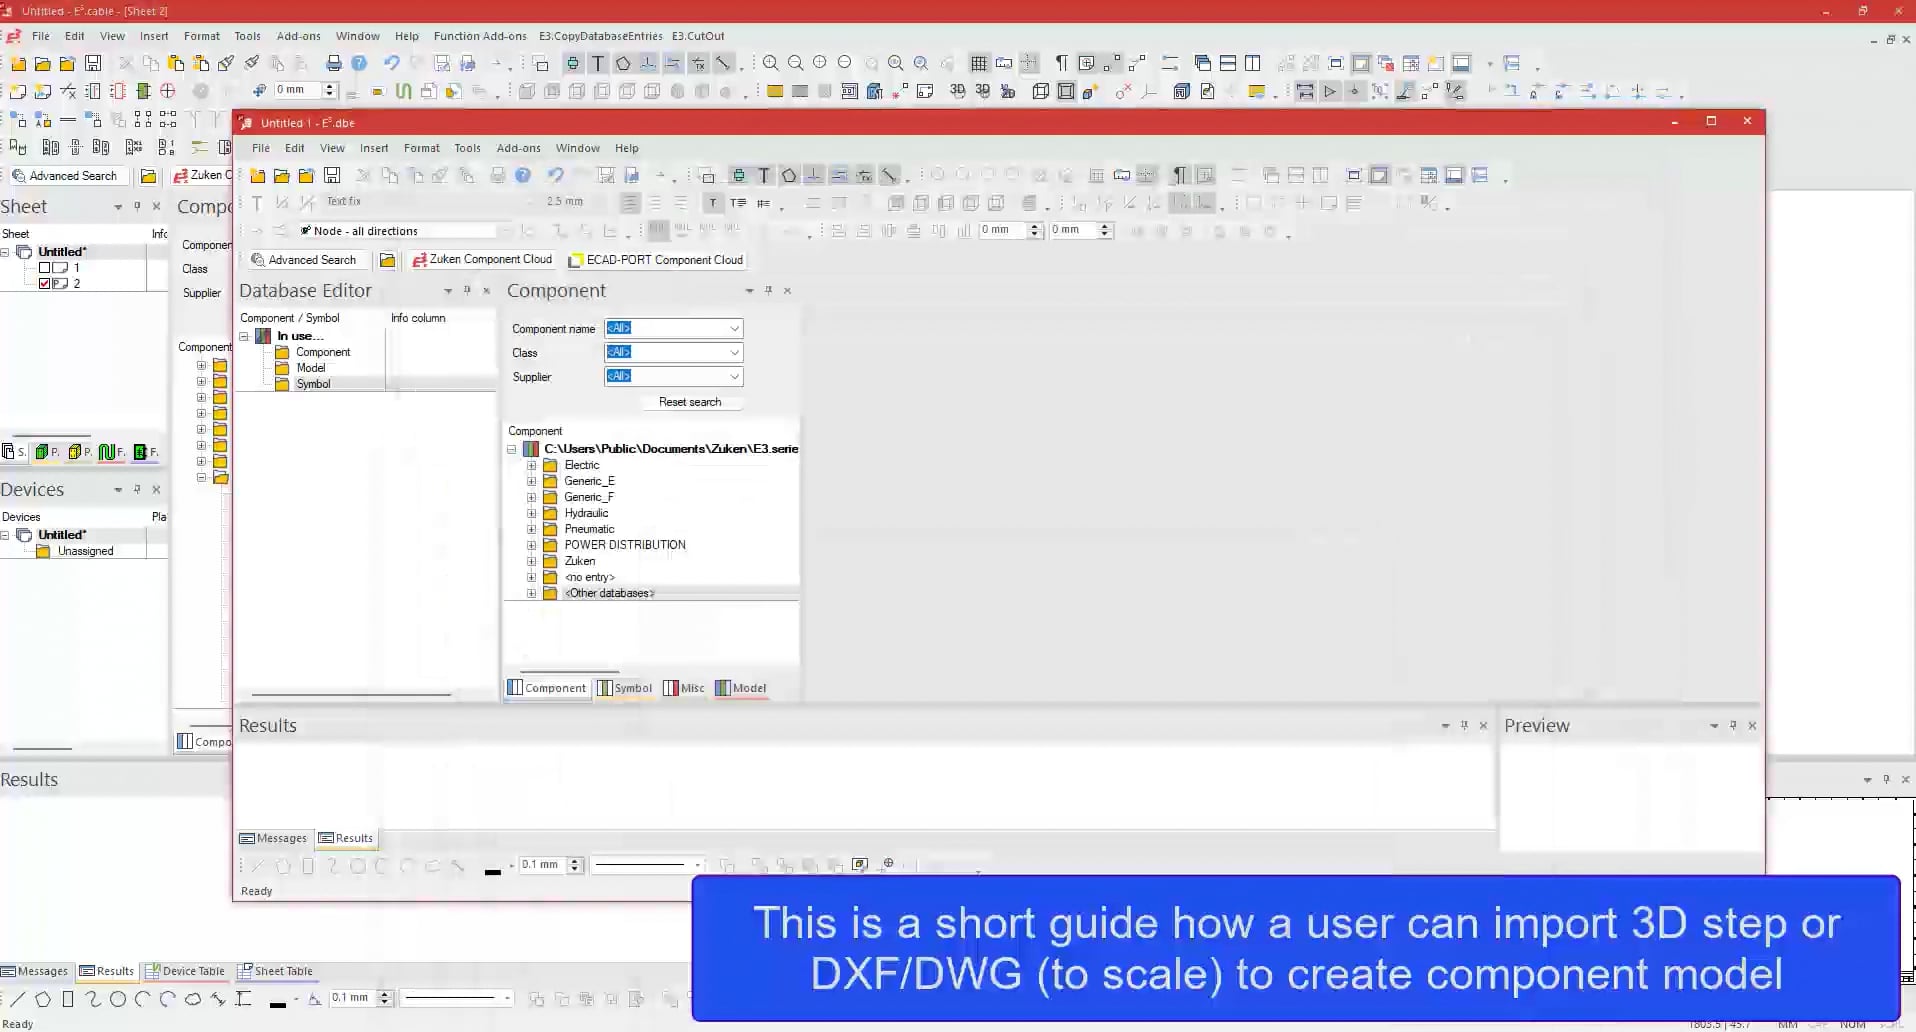Click the Reset search button
Viewport: 1916px width, 1032px height.
coord(690,402)
